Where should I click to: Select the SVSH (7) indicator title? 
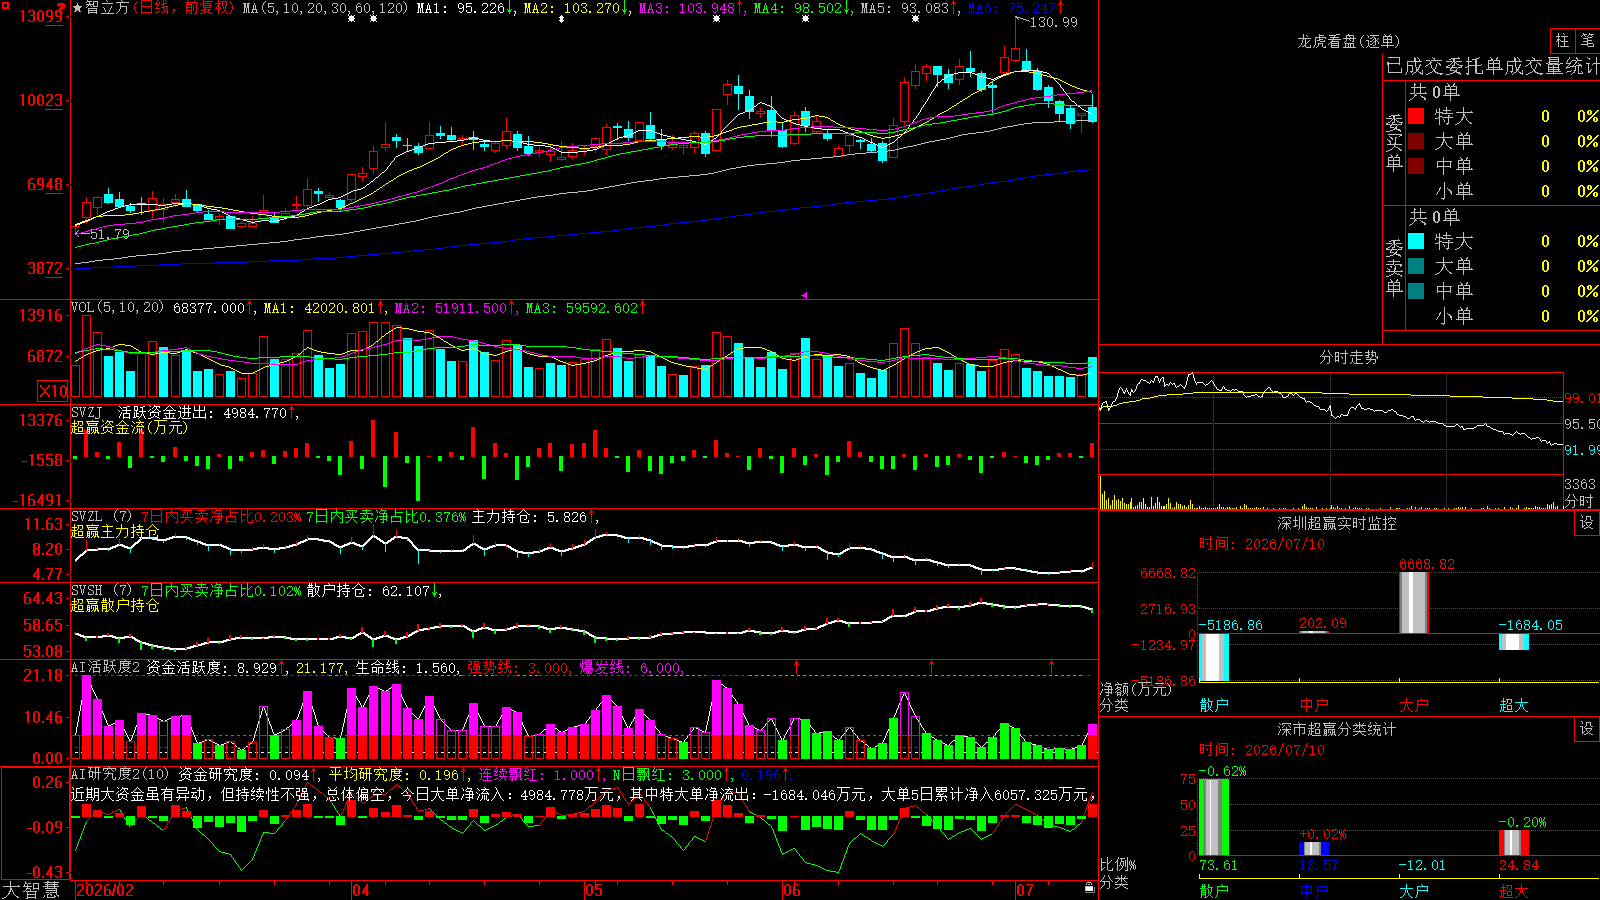click(102, 591)
